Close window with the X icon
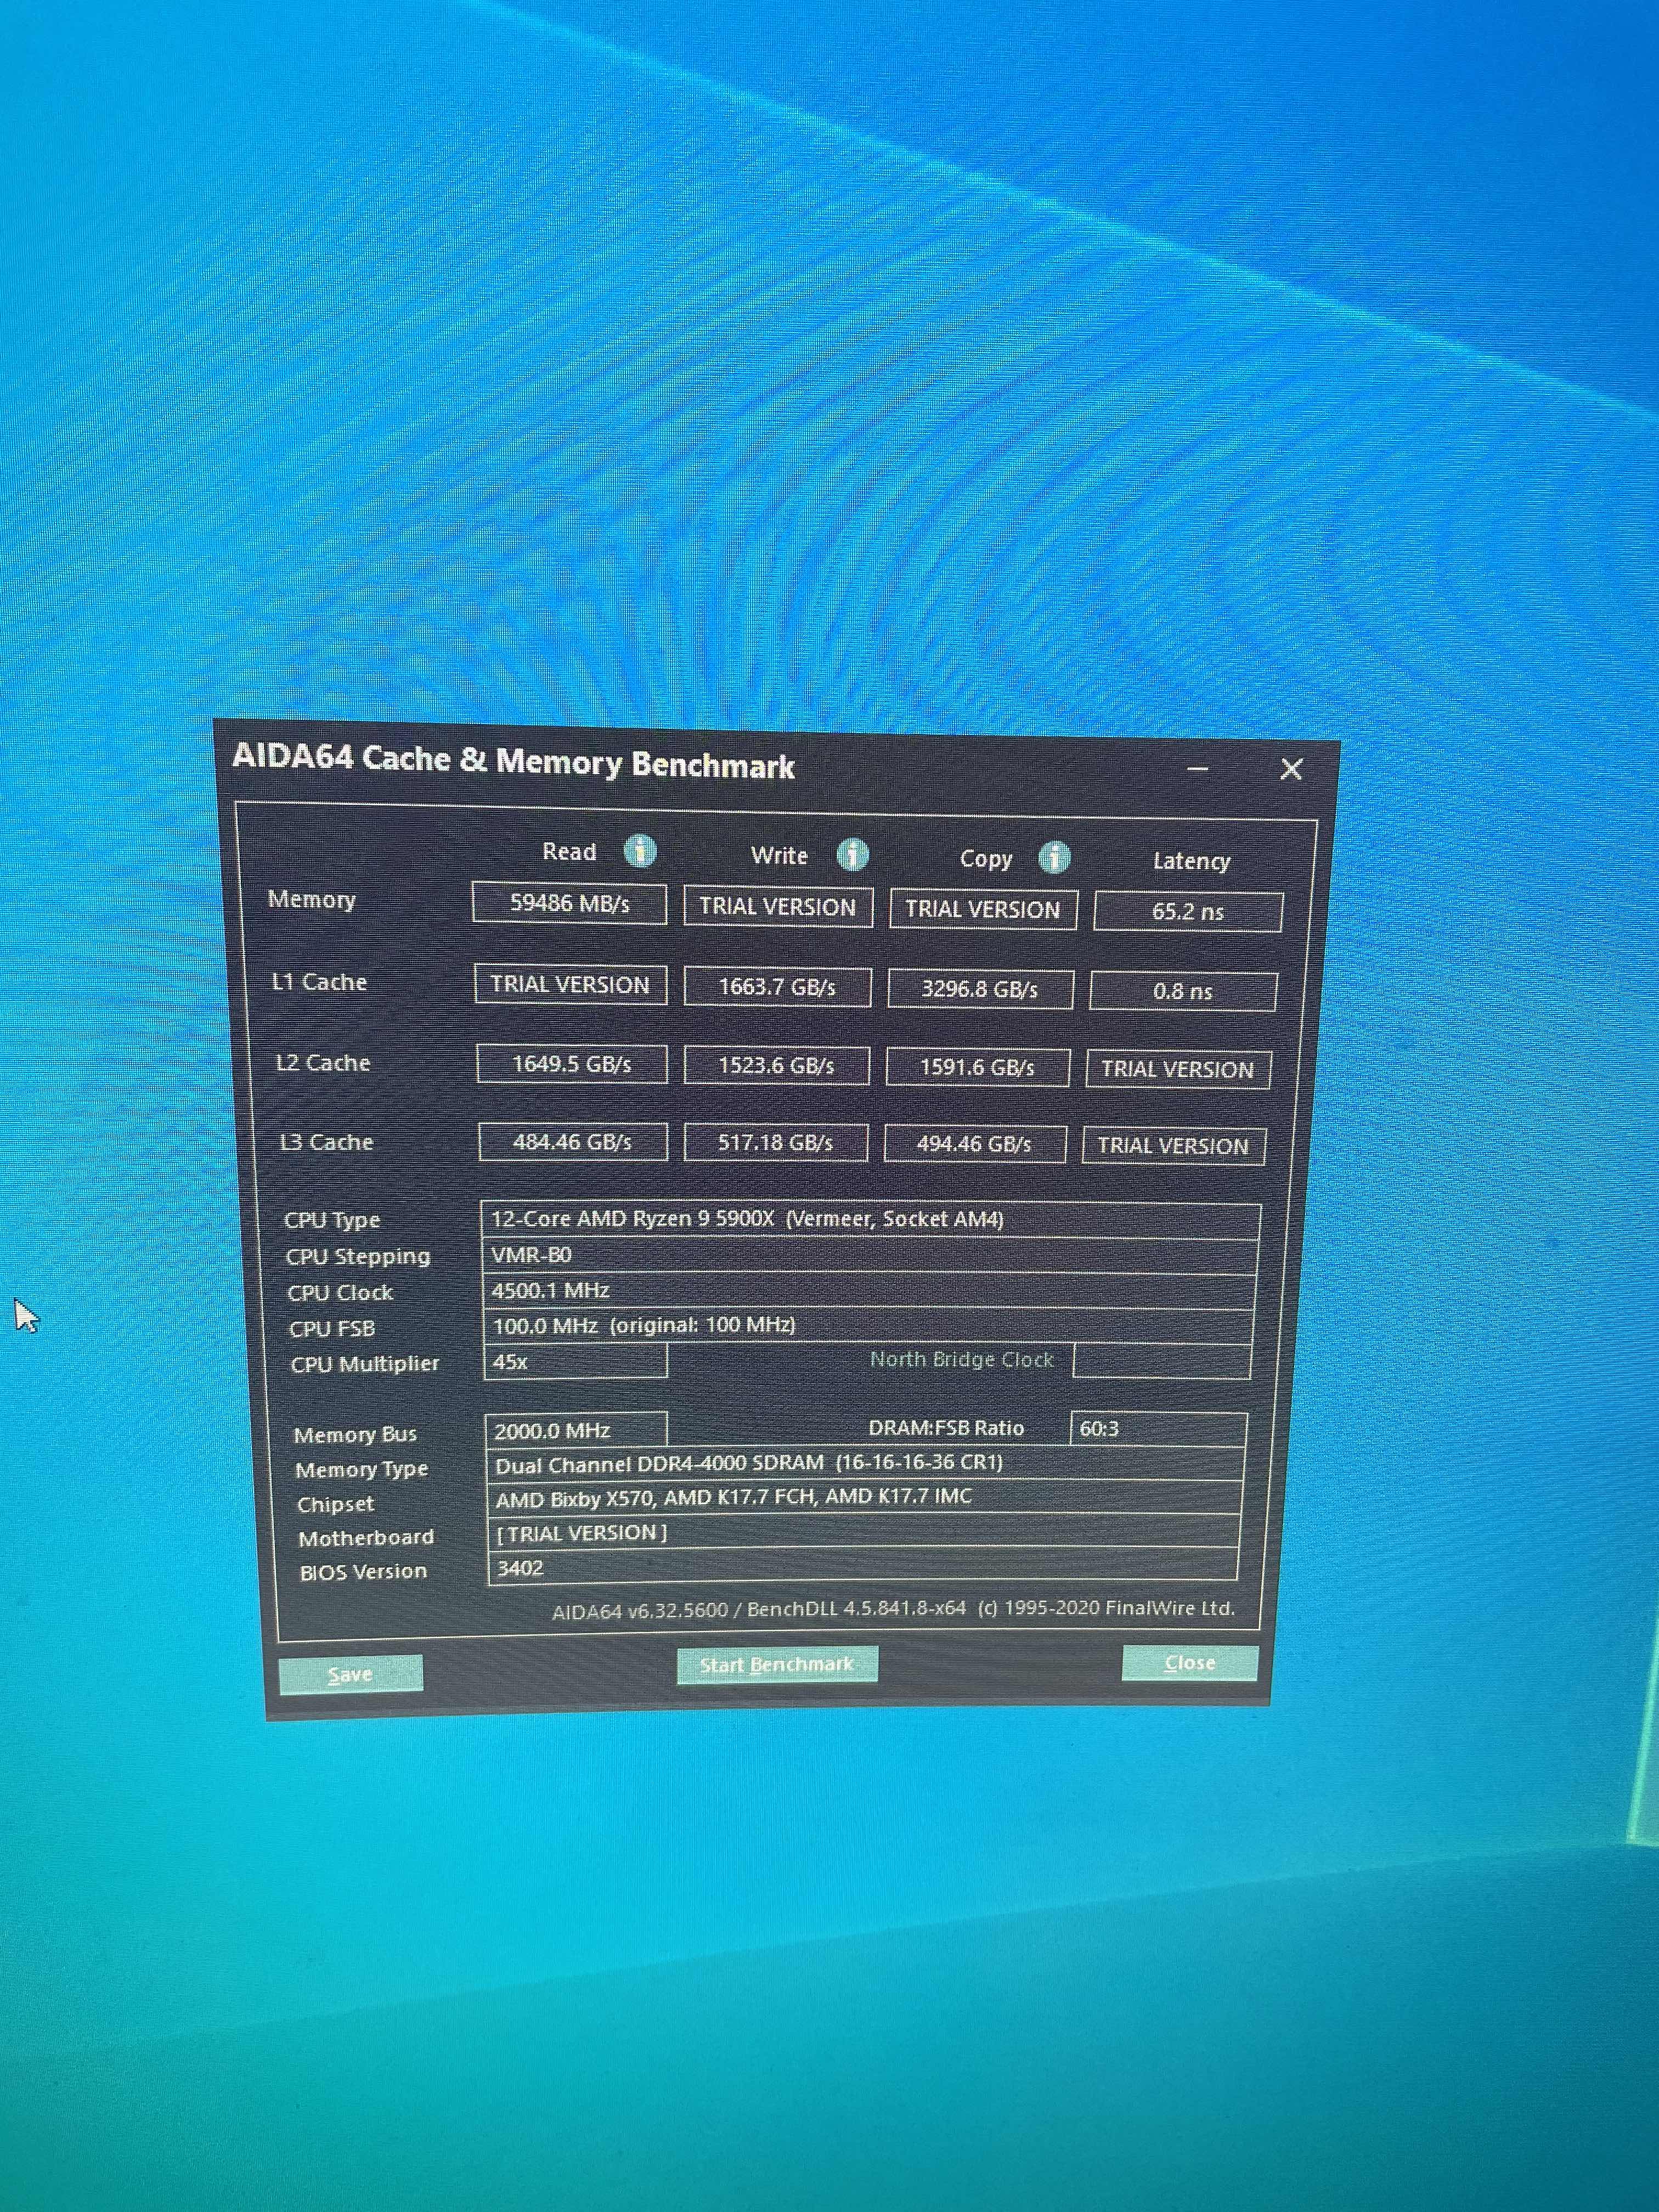Screen dimensions: 1659x2212 [x=1291, y=769]
